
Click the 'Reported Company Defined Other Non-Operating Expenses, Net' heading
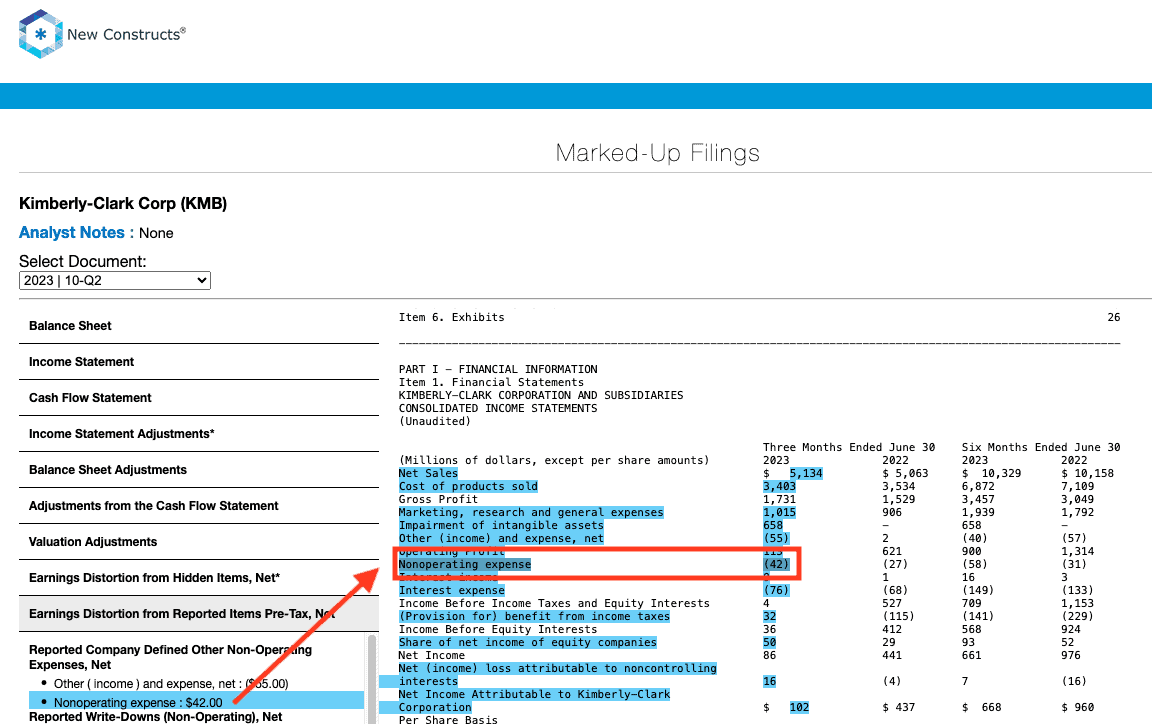170,657
